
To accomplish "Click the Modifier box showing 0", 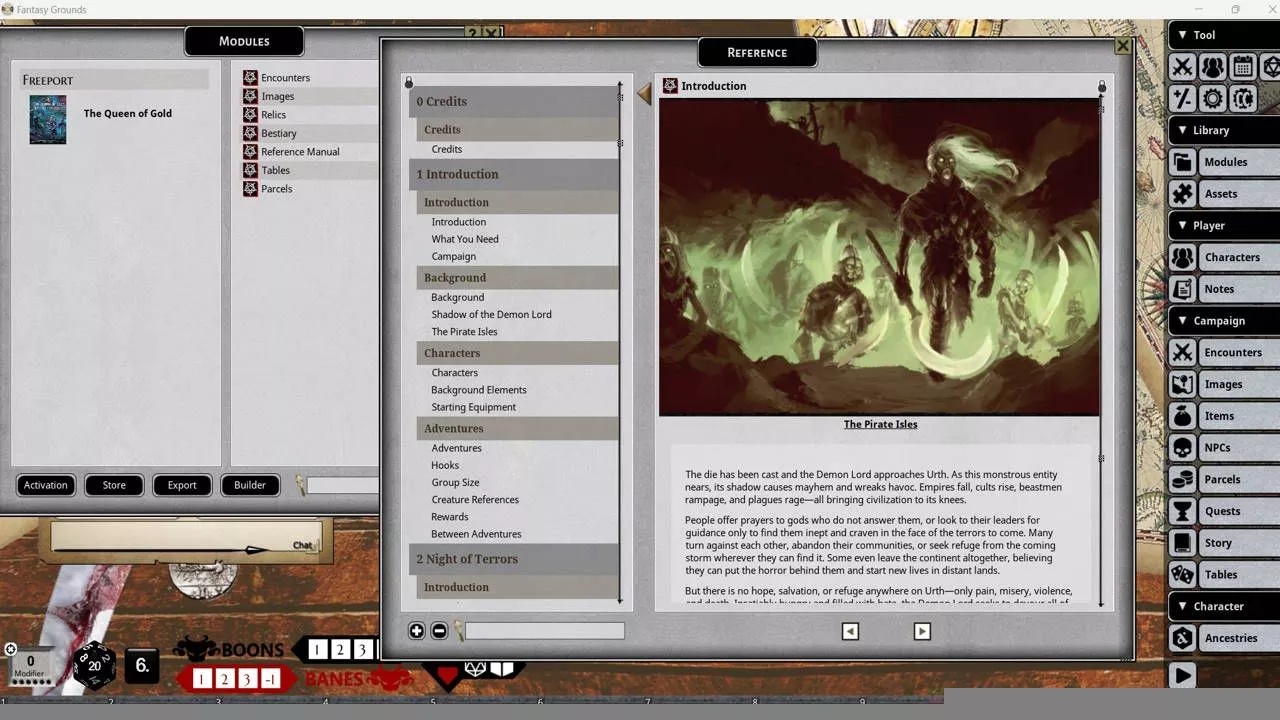I will (30, 667).
